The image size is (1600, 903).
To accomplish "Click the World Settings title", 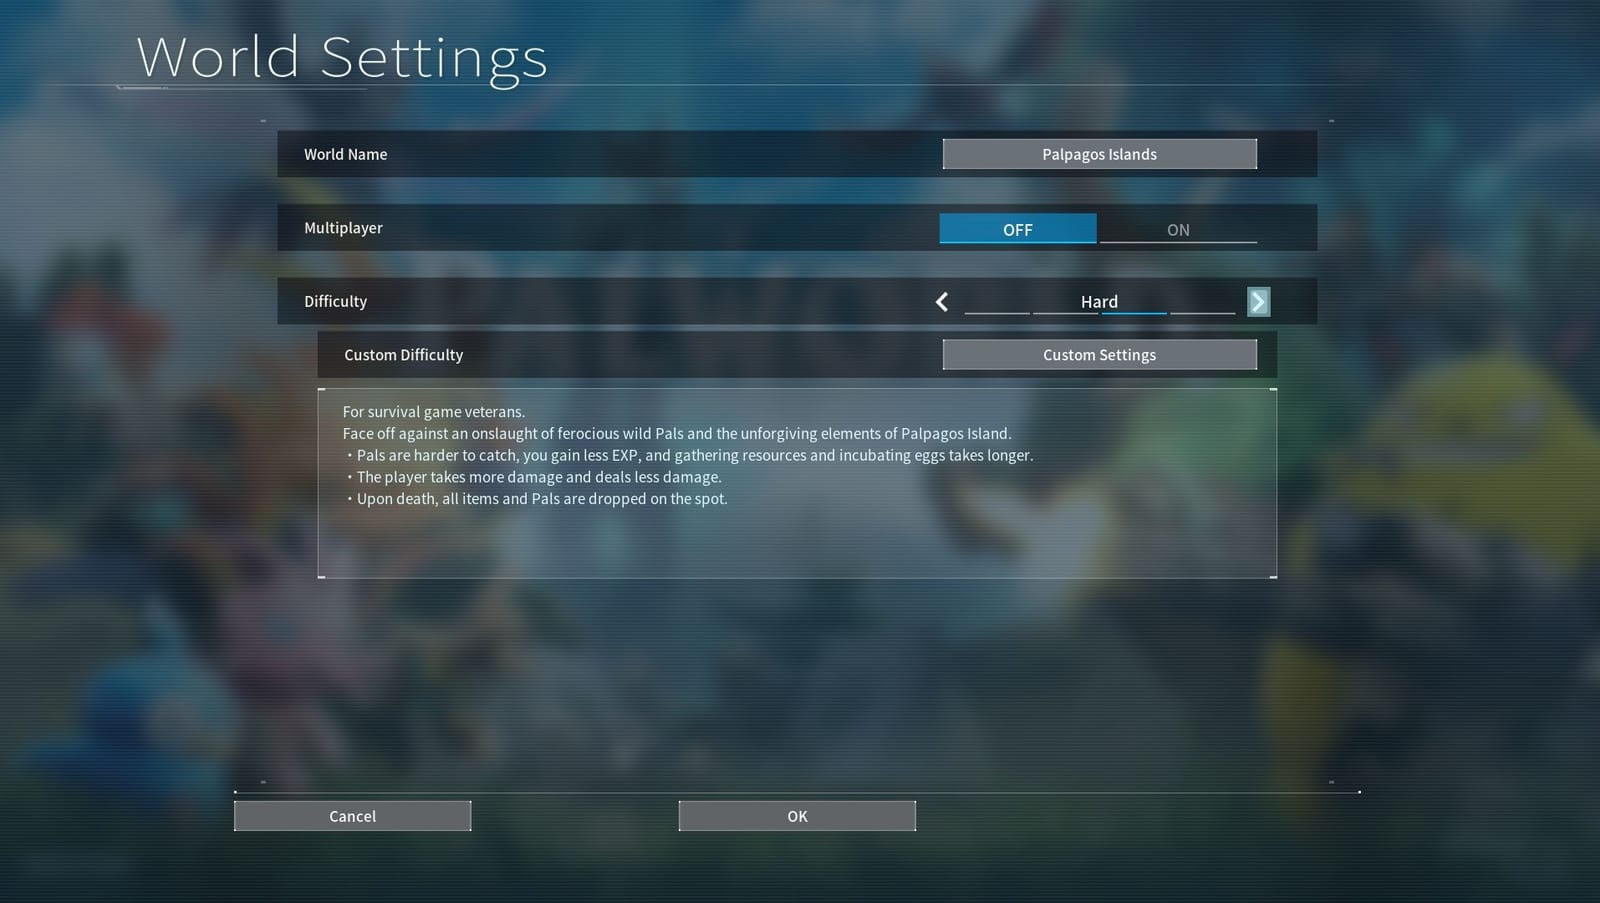I will point(341,57).
